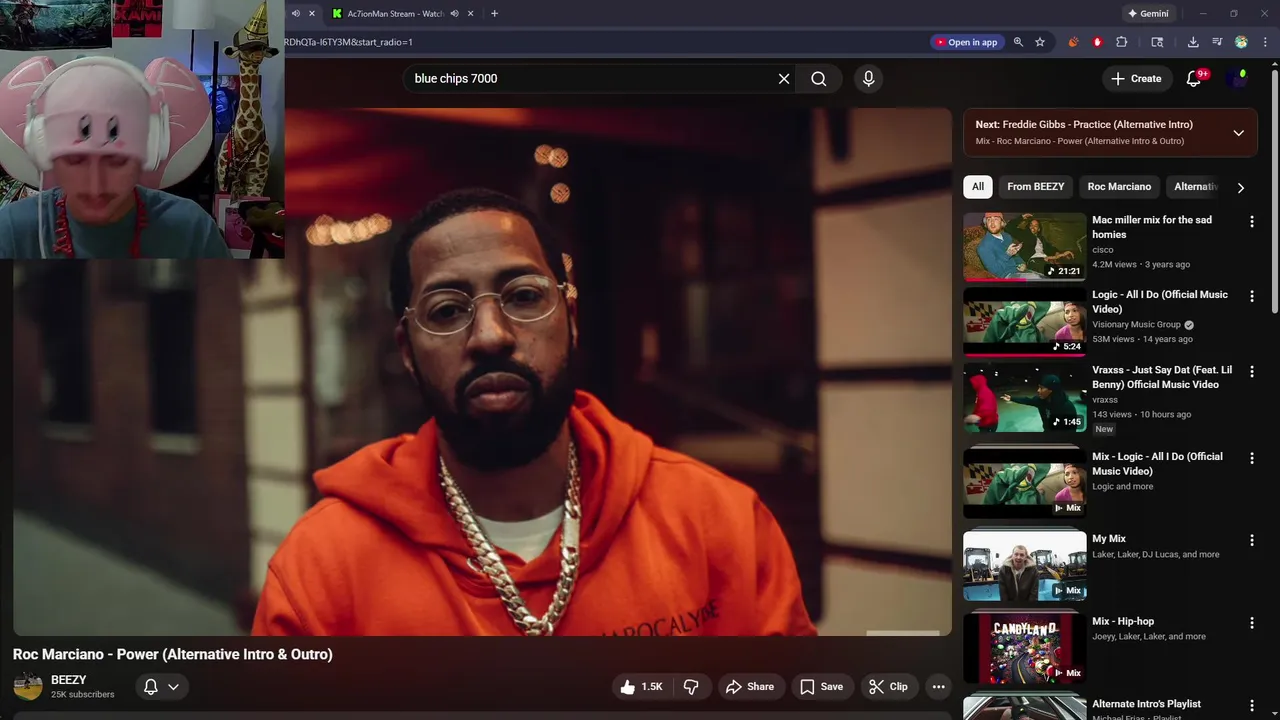Open Mix - Logic All I Do thumbnail
The width and height of the screenshot is (1280, 720).
(x=1024, y=483)
